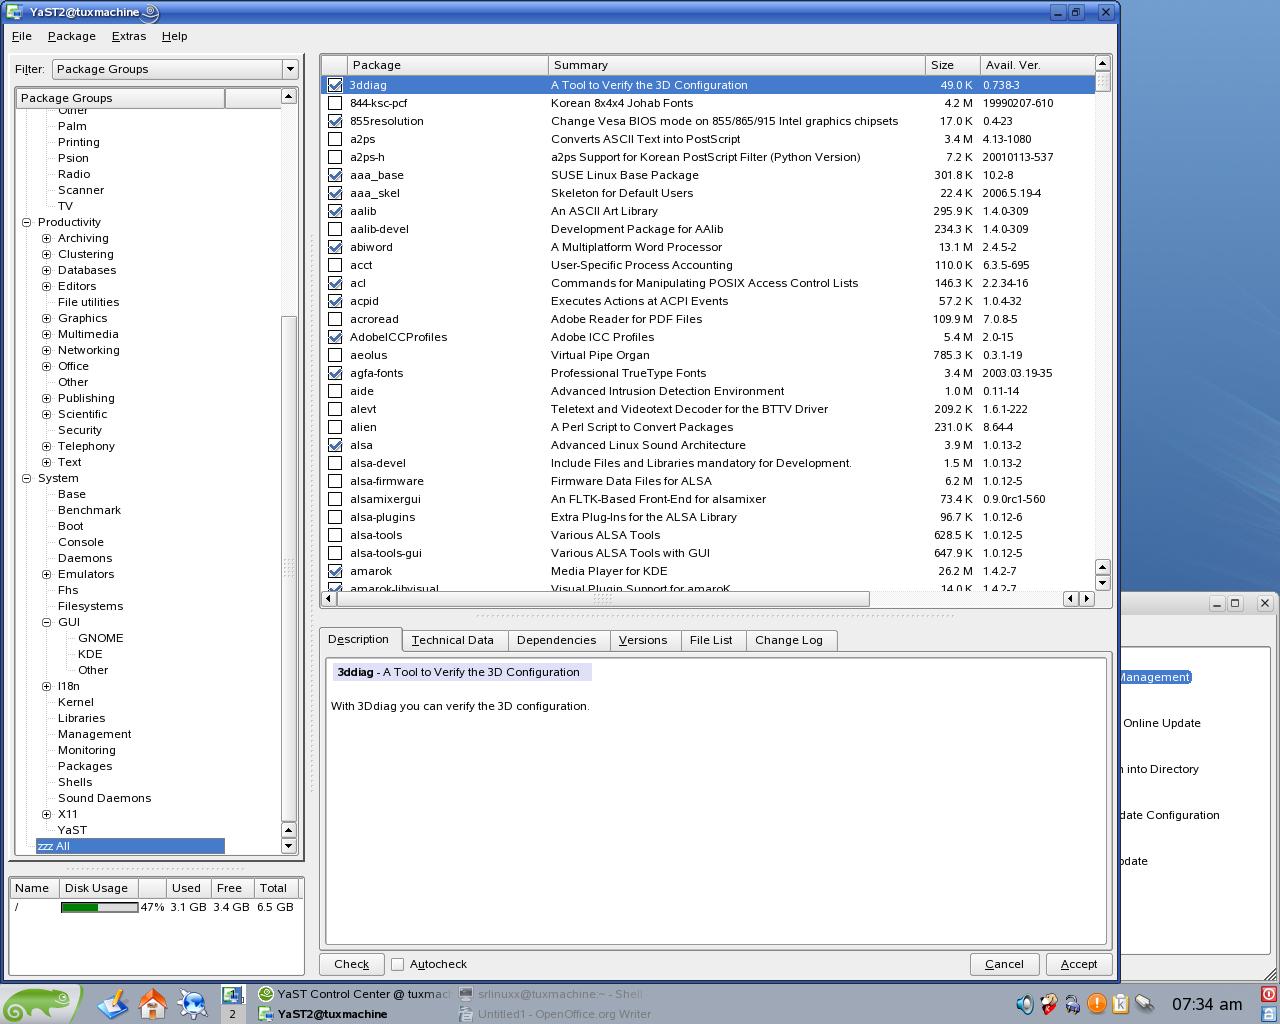Click the Accept button
Viewport: 1280px width, 1024px height.
point(1079,964)
